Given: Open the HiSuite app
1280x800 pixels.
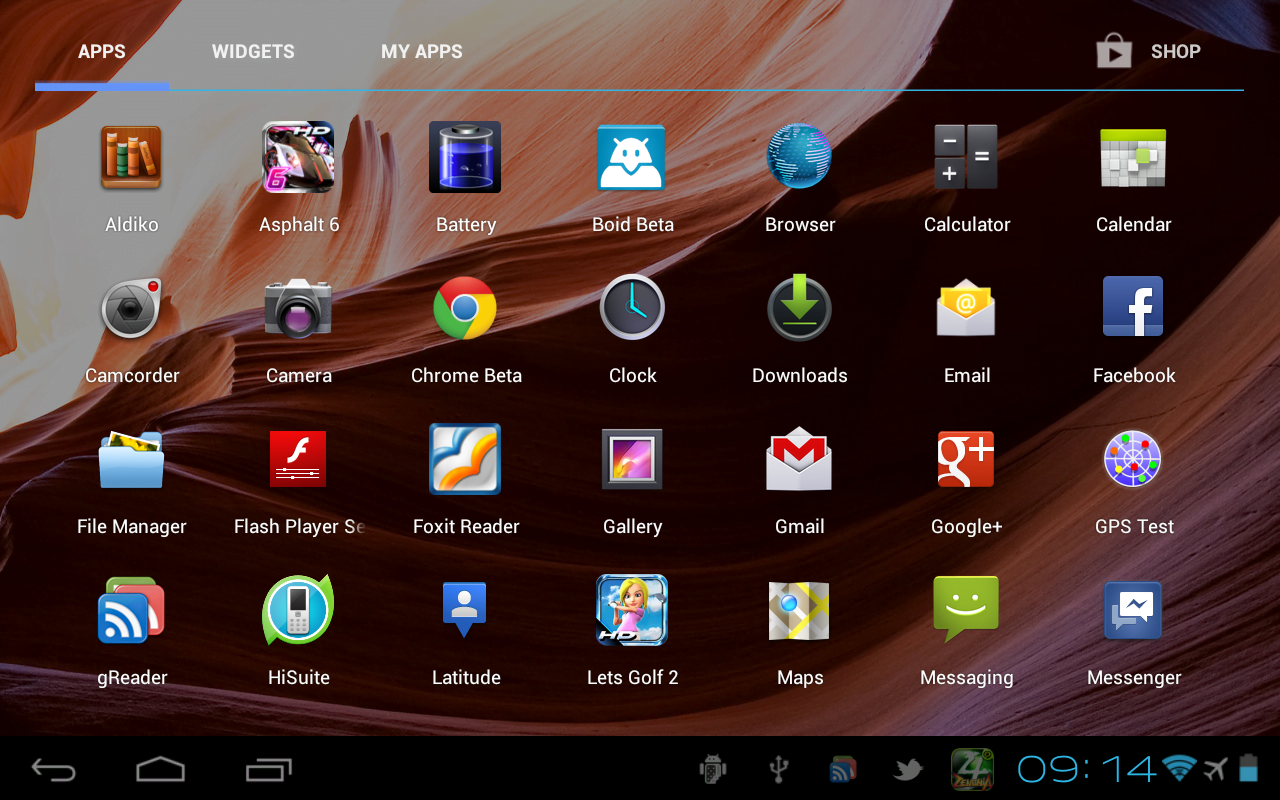Looking at the screenshot, I should [x=298, y=611].
